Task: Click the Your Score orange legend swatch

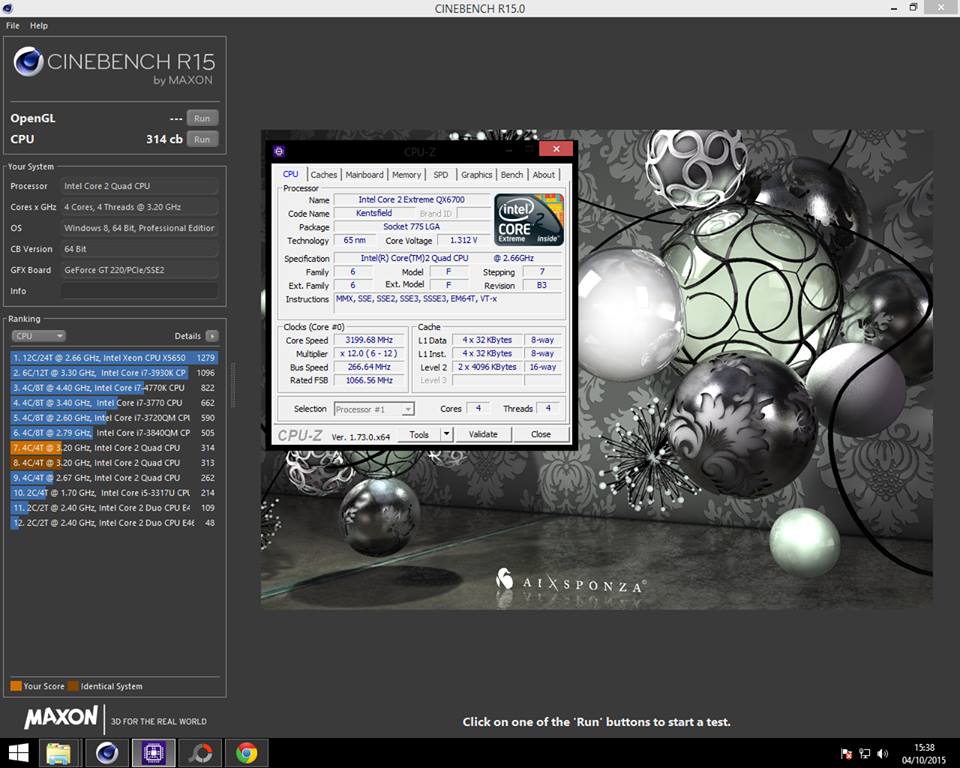Action: [x=16, y=686]
